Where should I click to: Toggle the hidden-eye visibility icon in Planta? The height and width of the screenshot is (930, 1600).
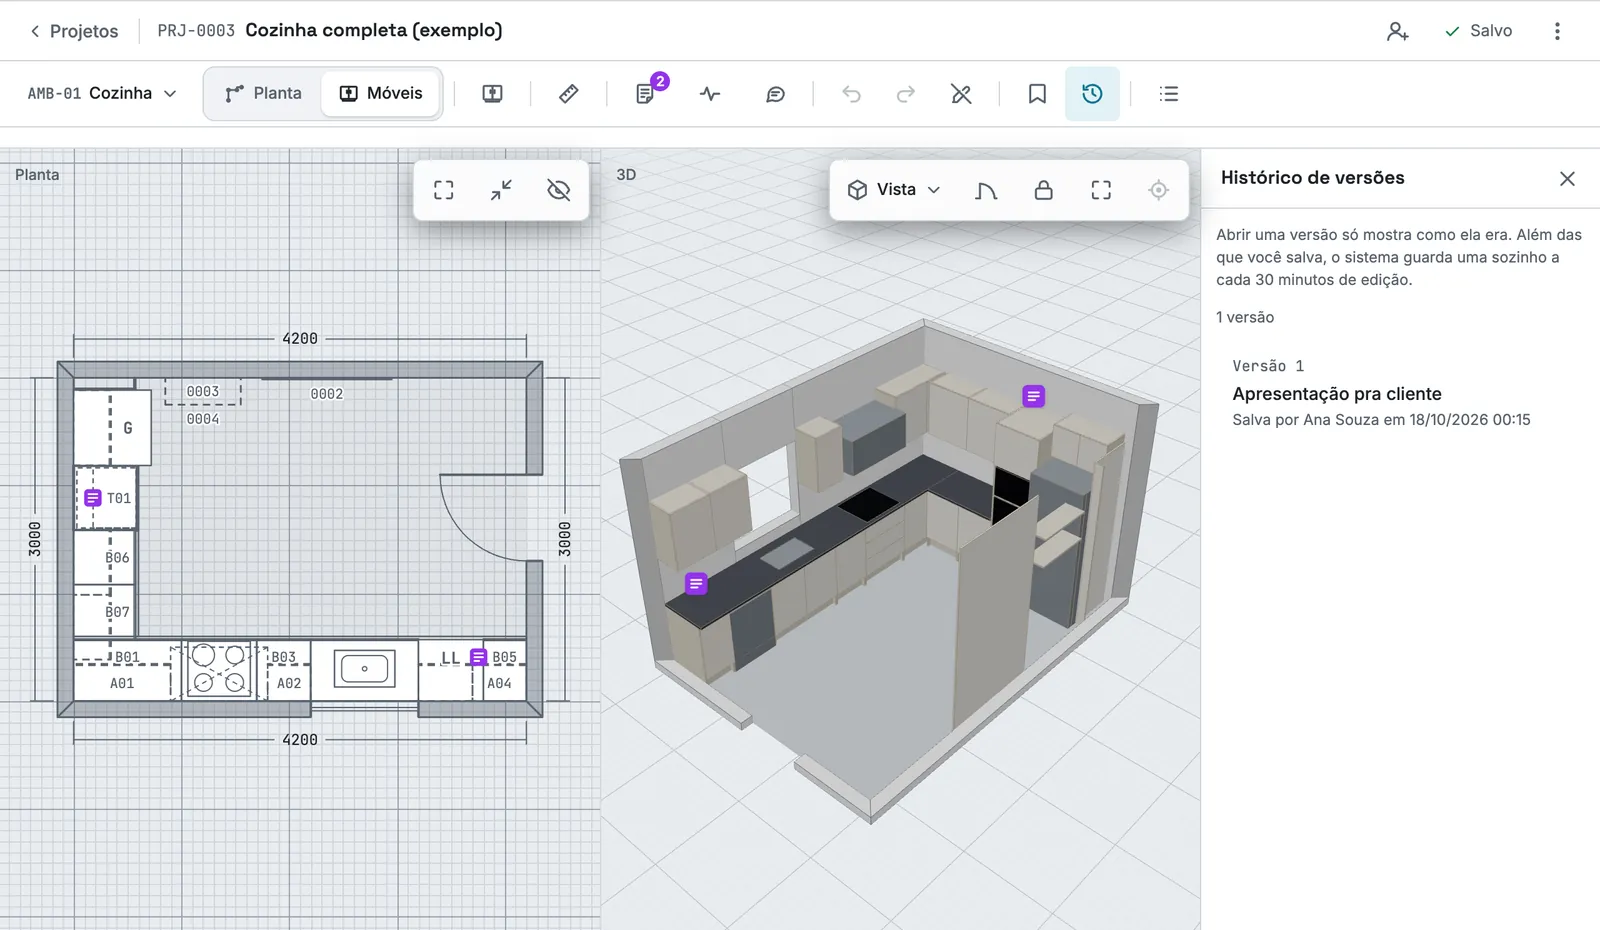coord(559,190)
